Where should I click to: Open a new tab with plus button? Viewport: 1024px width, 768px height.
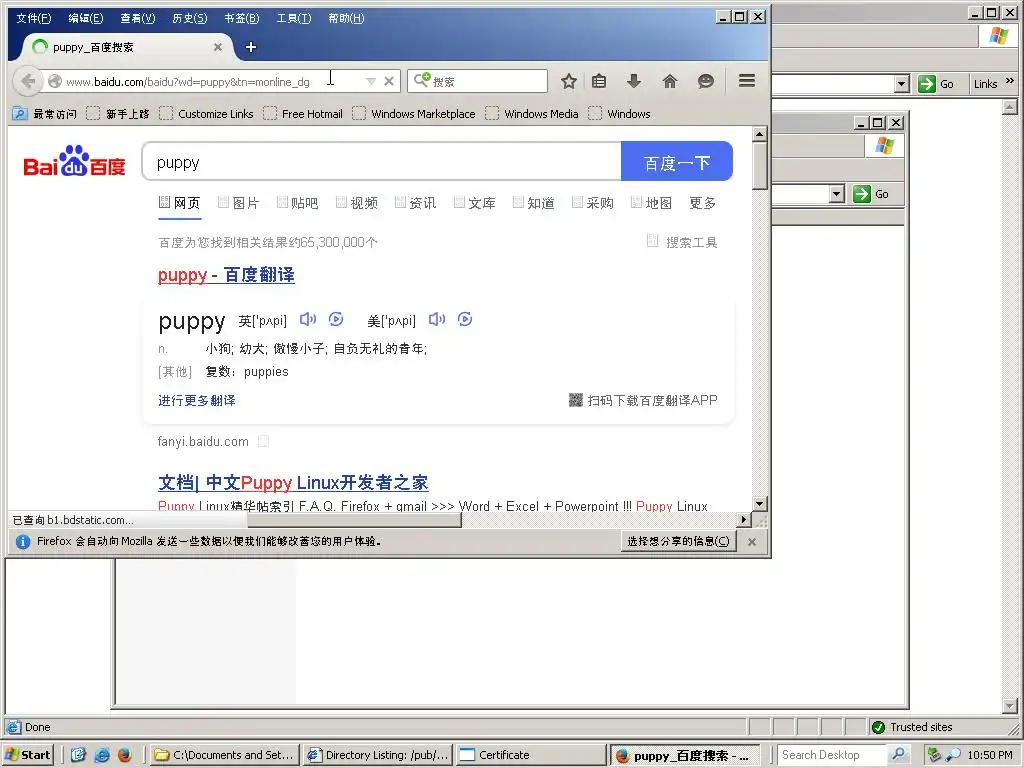coord(251,47)
